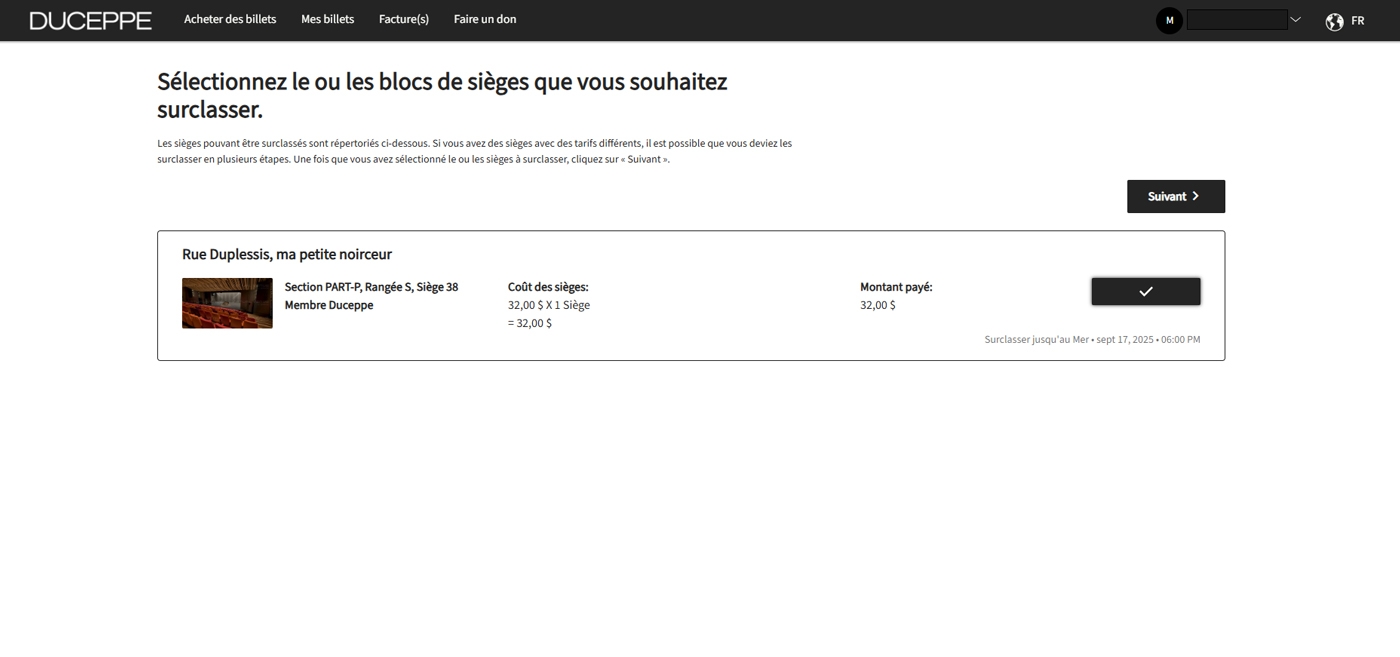Screen dimensions: 1400x657
Task: Open the redacted account name menu
Action: [1236, 20]
